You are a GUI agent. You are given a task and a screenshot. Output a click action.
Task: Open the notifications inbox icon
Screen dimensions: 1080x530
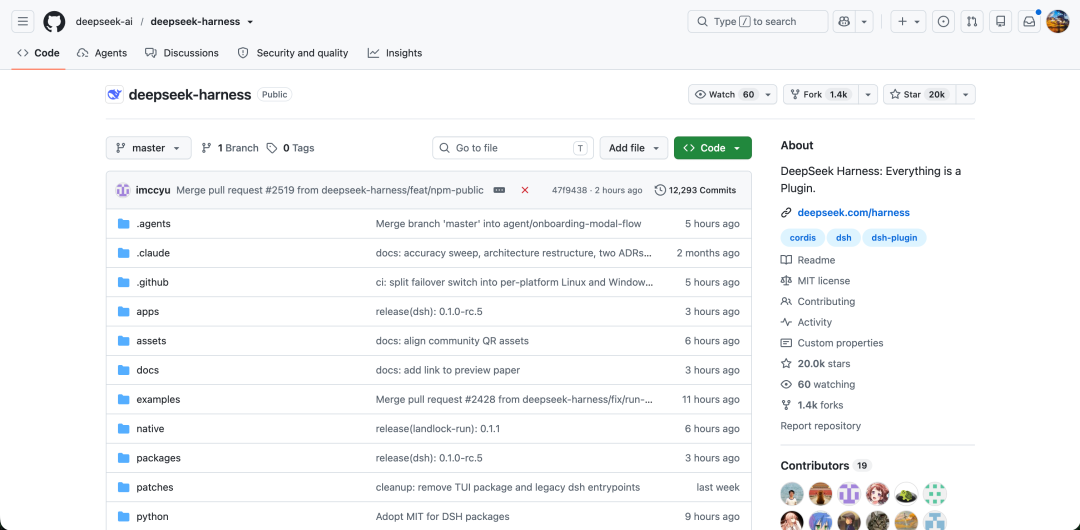click(x=1029, y=21)
